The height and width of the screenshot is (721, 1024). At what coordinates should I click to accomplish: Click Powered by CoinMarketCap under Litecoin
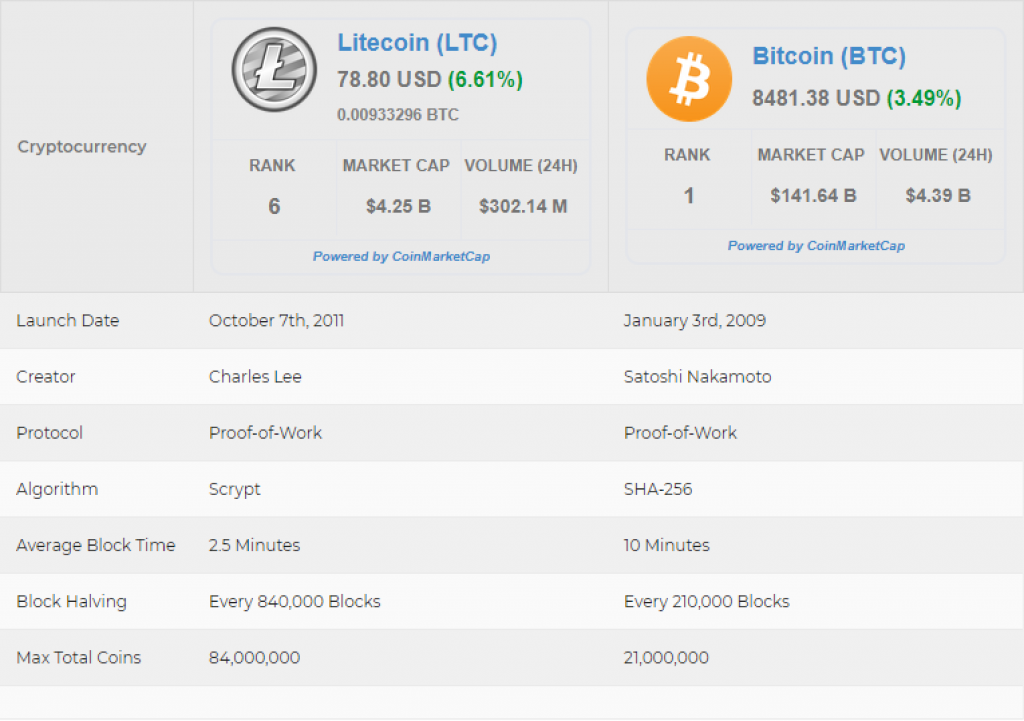[401, 257]
